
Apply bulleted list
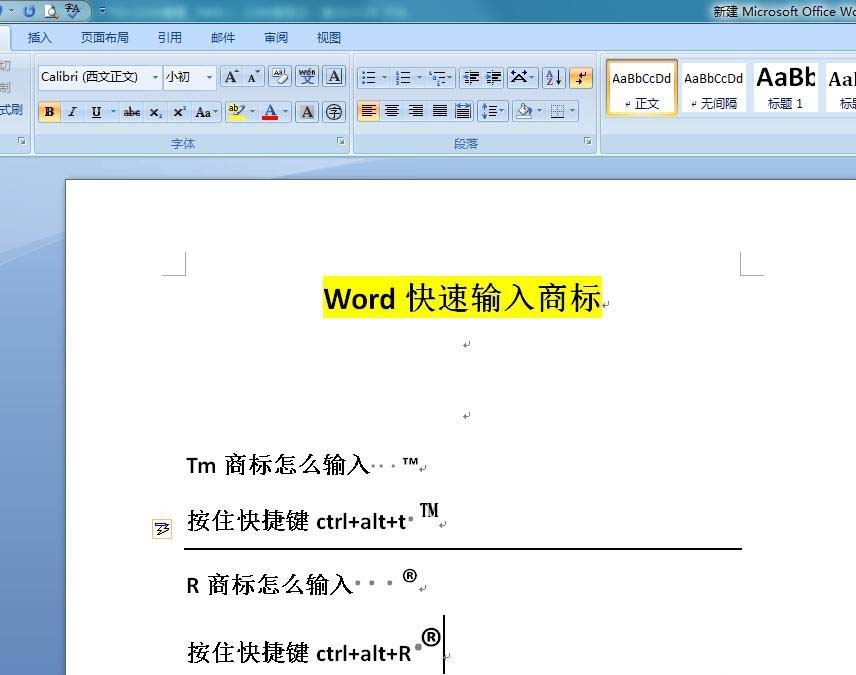pos(369,78)
